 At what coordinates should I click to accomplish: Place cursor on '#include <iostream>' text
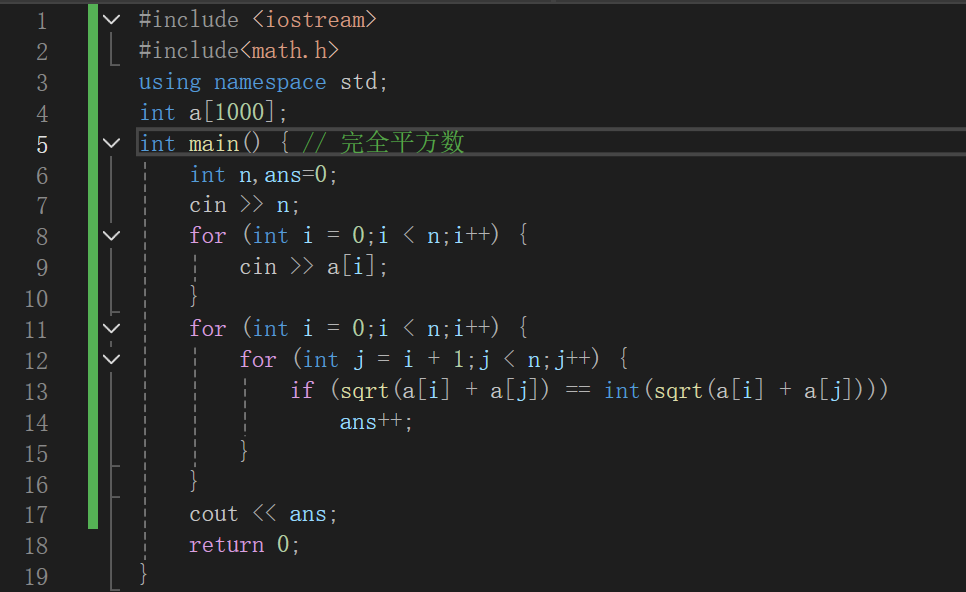pyautogui.click(x=258, y=20)
